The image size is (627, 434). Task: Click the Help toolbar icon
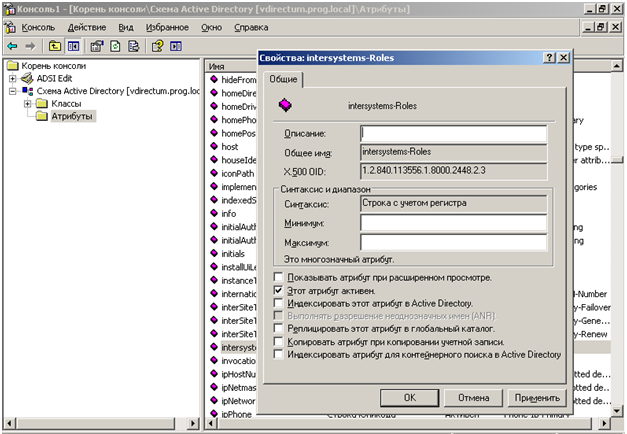pyautogui.click(x=158, y=46)
